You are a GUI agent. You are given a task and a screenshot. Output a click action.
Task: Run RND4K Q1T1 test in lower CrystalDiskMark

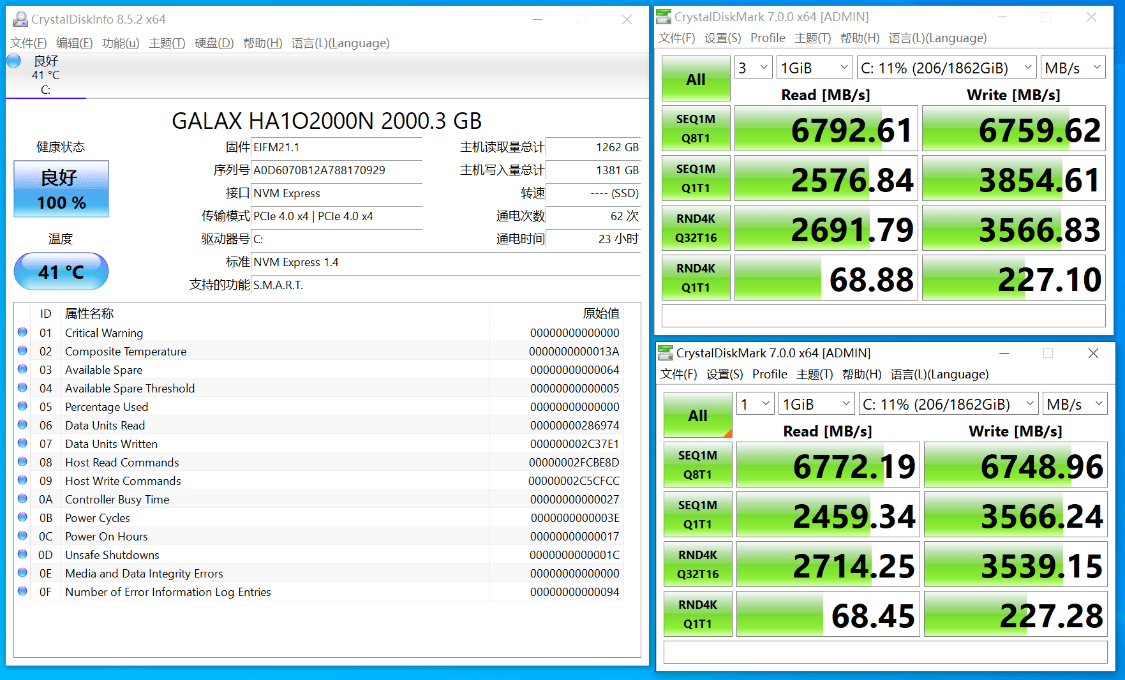698,614
